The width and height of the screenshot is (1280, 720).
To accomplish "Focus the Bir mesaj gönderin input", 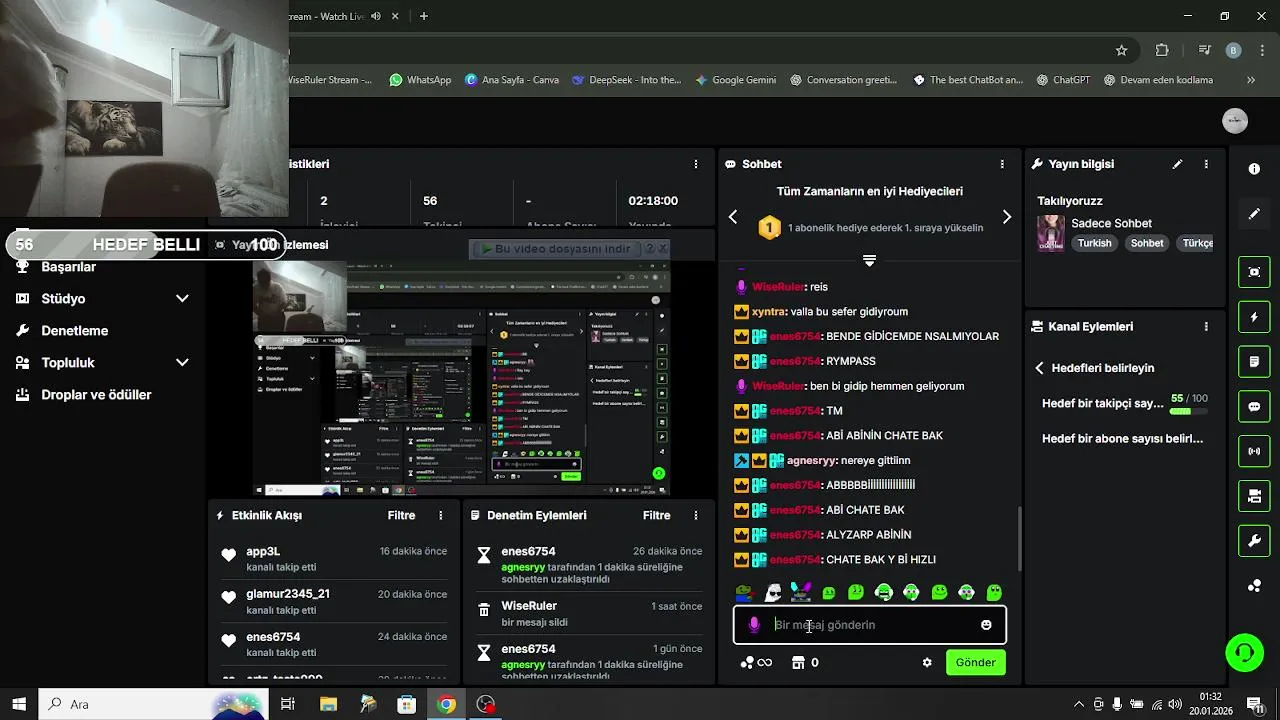I will point(870,625).
